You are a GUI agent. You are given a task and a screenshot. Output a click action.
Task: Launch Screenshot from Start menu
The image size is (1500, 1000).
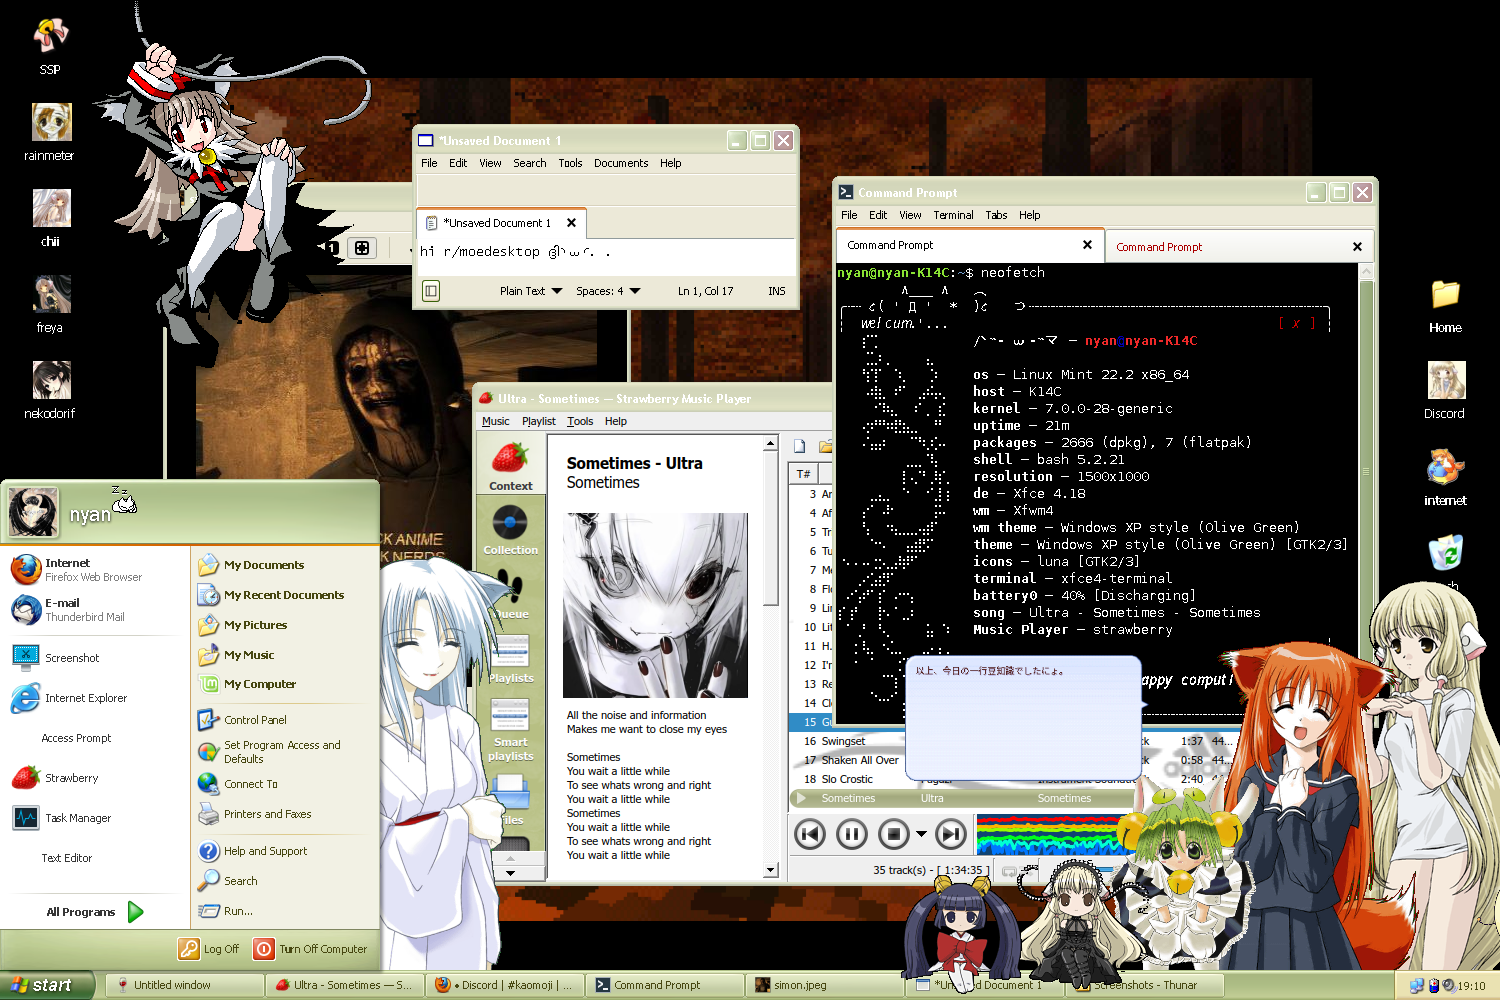coord(93,658)
